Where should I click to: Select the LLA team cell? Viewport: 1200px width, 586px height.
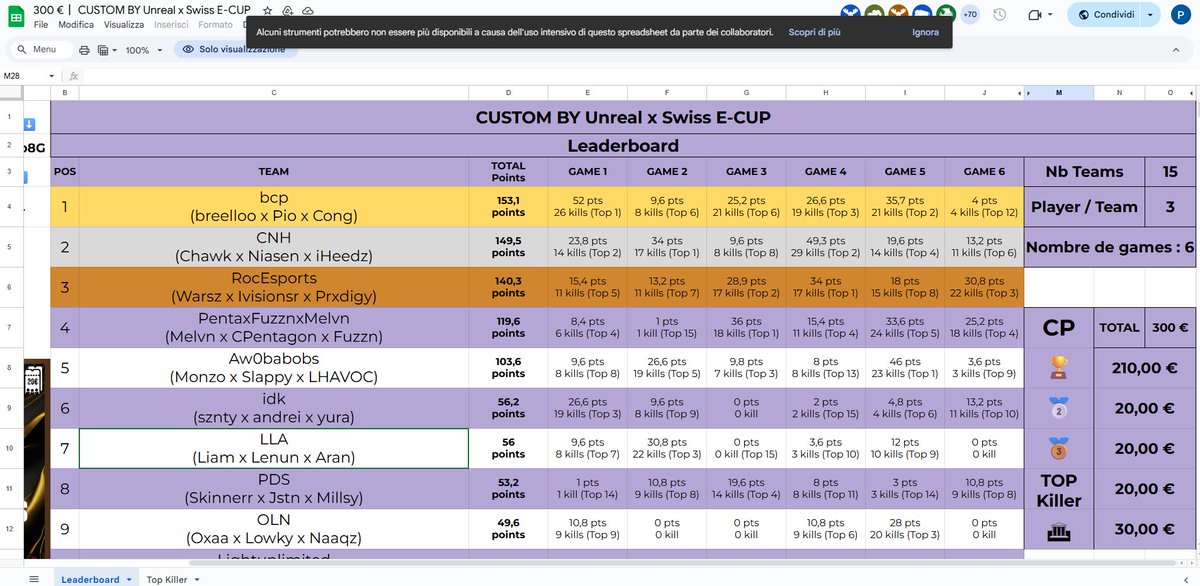point(274,449)
